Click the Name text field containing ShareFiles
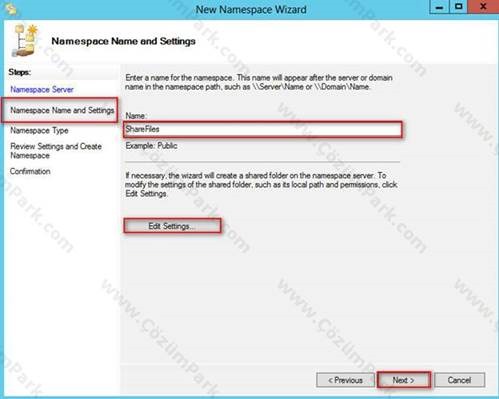 (x=263, y=129)
